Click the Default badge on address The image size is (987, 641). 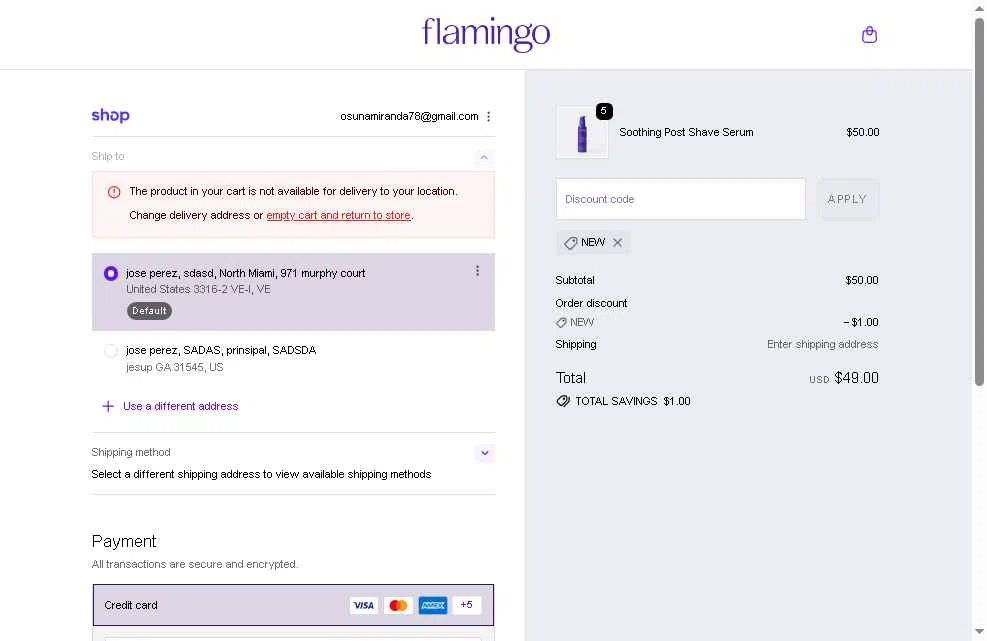click(x=149, y=311)
